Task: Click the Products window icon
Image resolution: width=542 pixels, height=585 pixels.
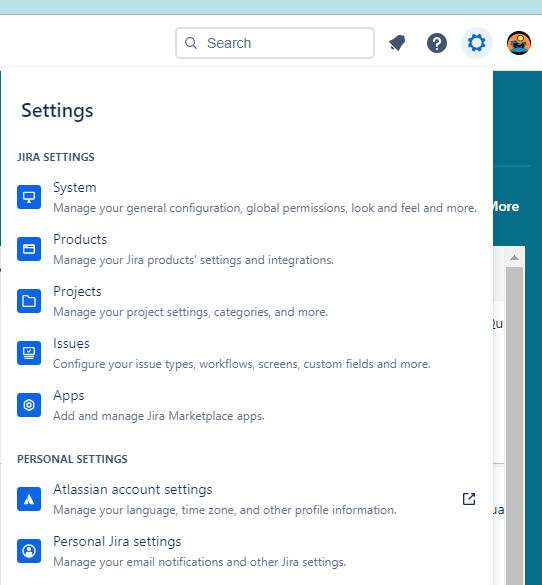Action: 29,249
